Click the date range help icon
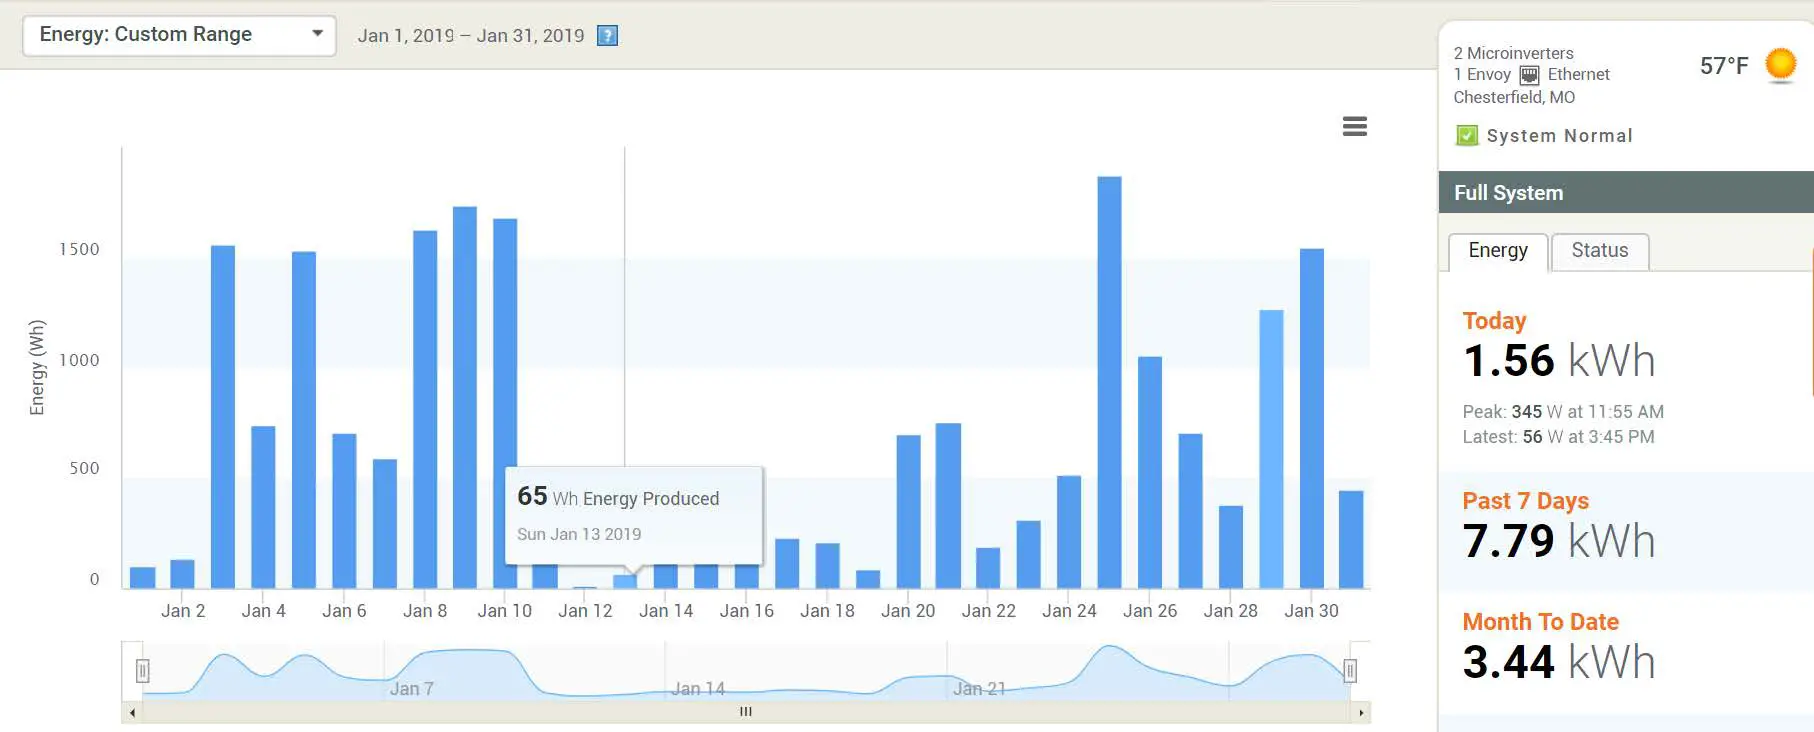Screen dimensions: 1814x732 point(607,36)
